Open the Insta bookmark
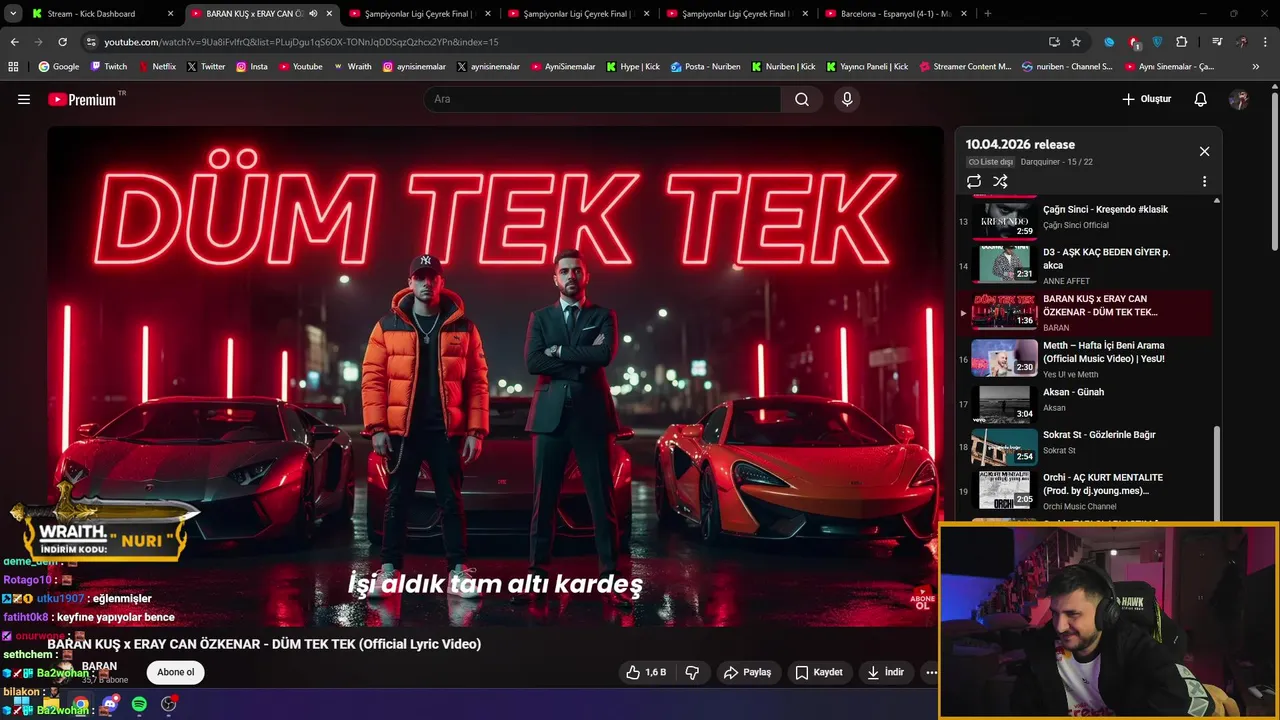This screenshot has height=720, width=1280. (x=252, y=66)
